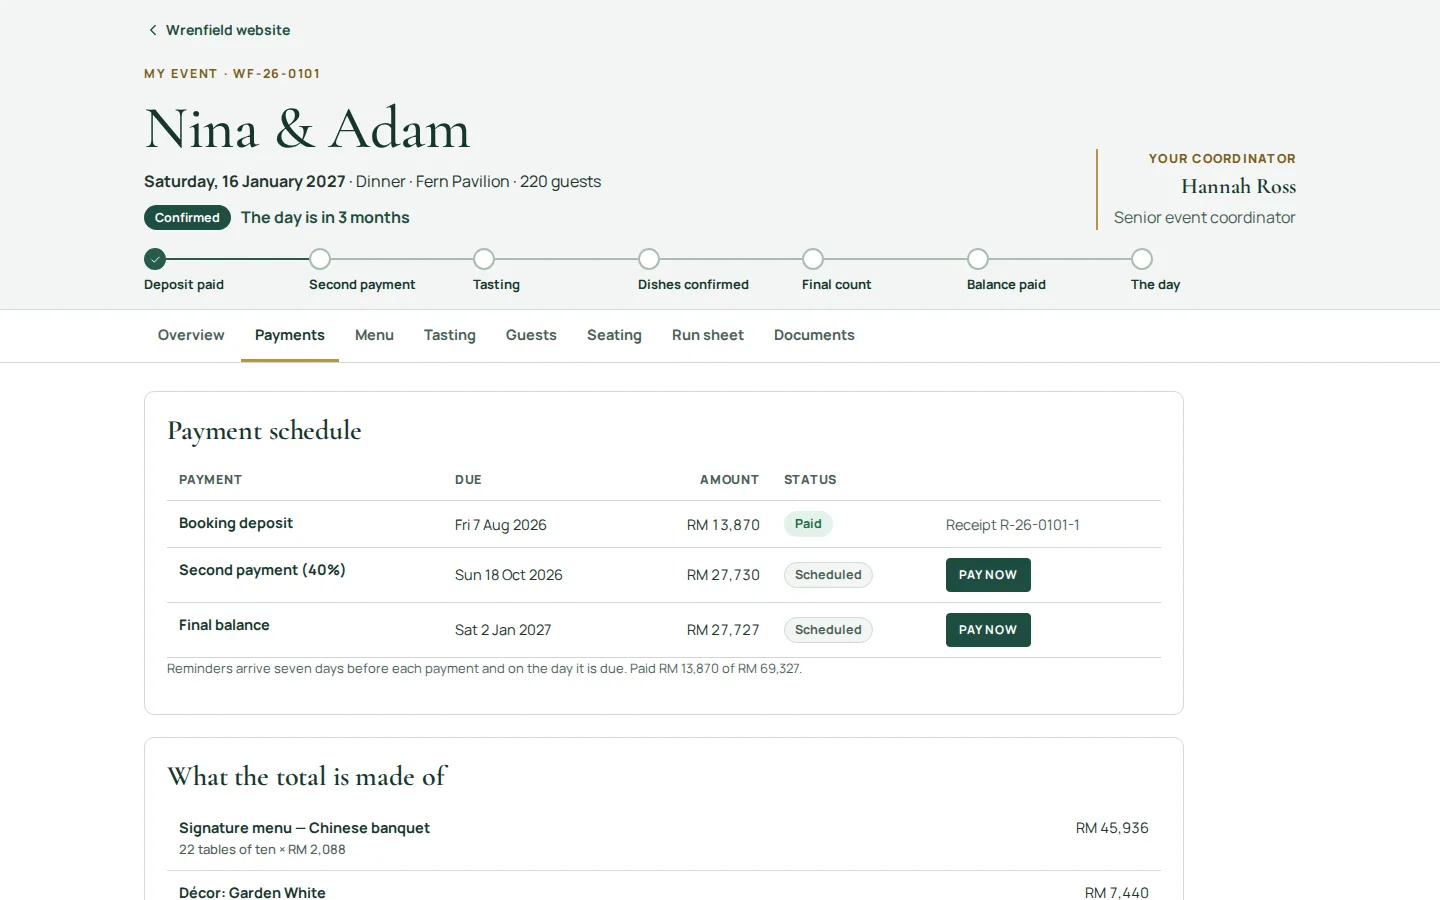
Task: Click the Paid status badge
Action: point(808,524)
